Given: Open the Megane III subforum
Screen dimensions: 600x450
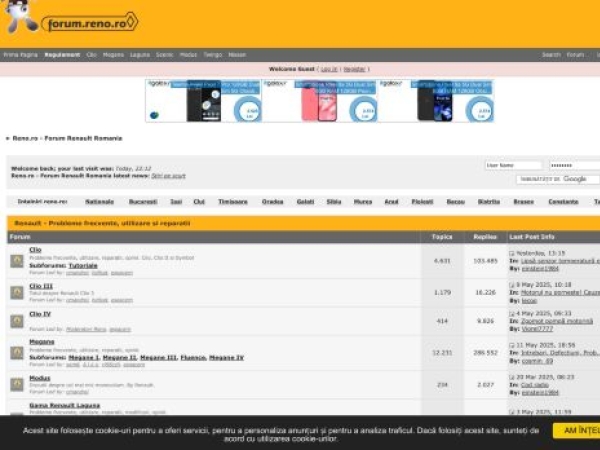Looking at the screenshot, I should pyautogui.click(x=159, y=358).
